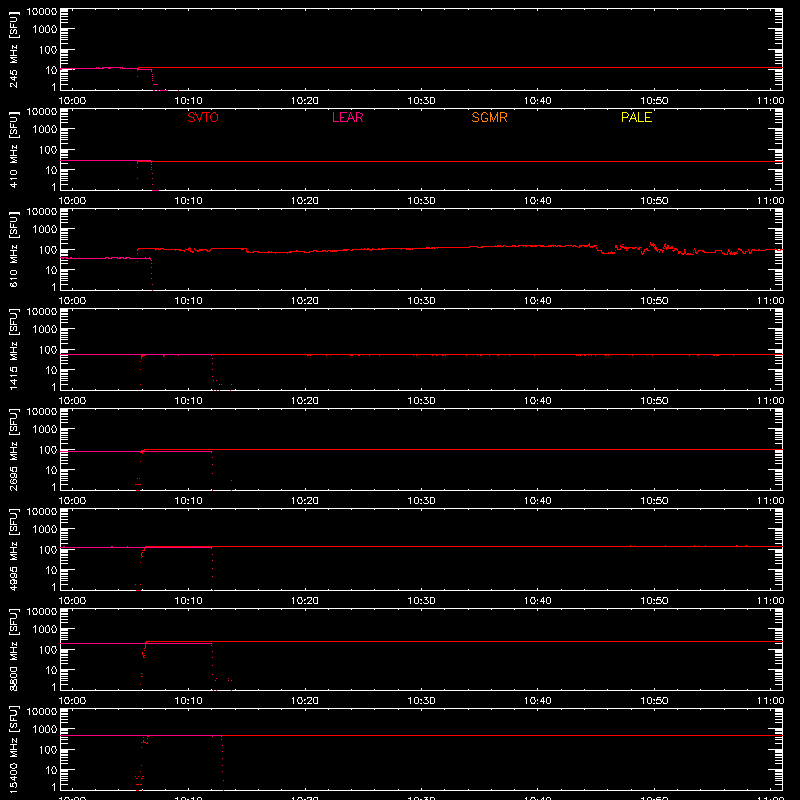Click the 11:00 tick under the 245 MHz plot
Viewport: 800px width, 800px height.
770,101
